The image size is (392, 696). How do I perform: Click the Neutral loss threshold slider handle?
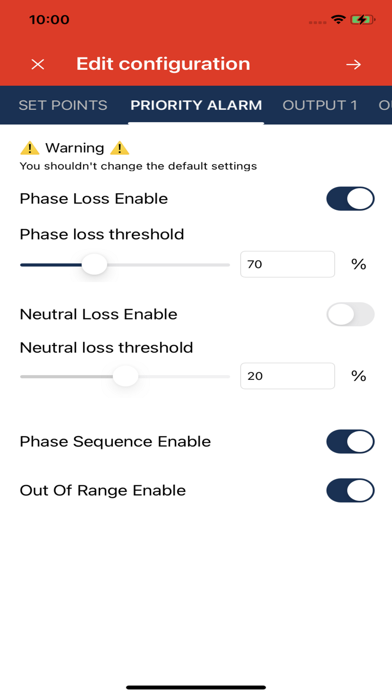[x=126, y=376]
